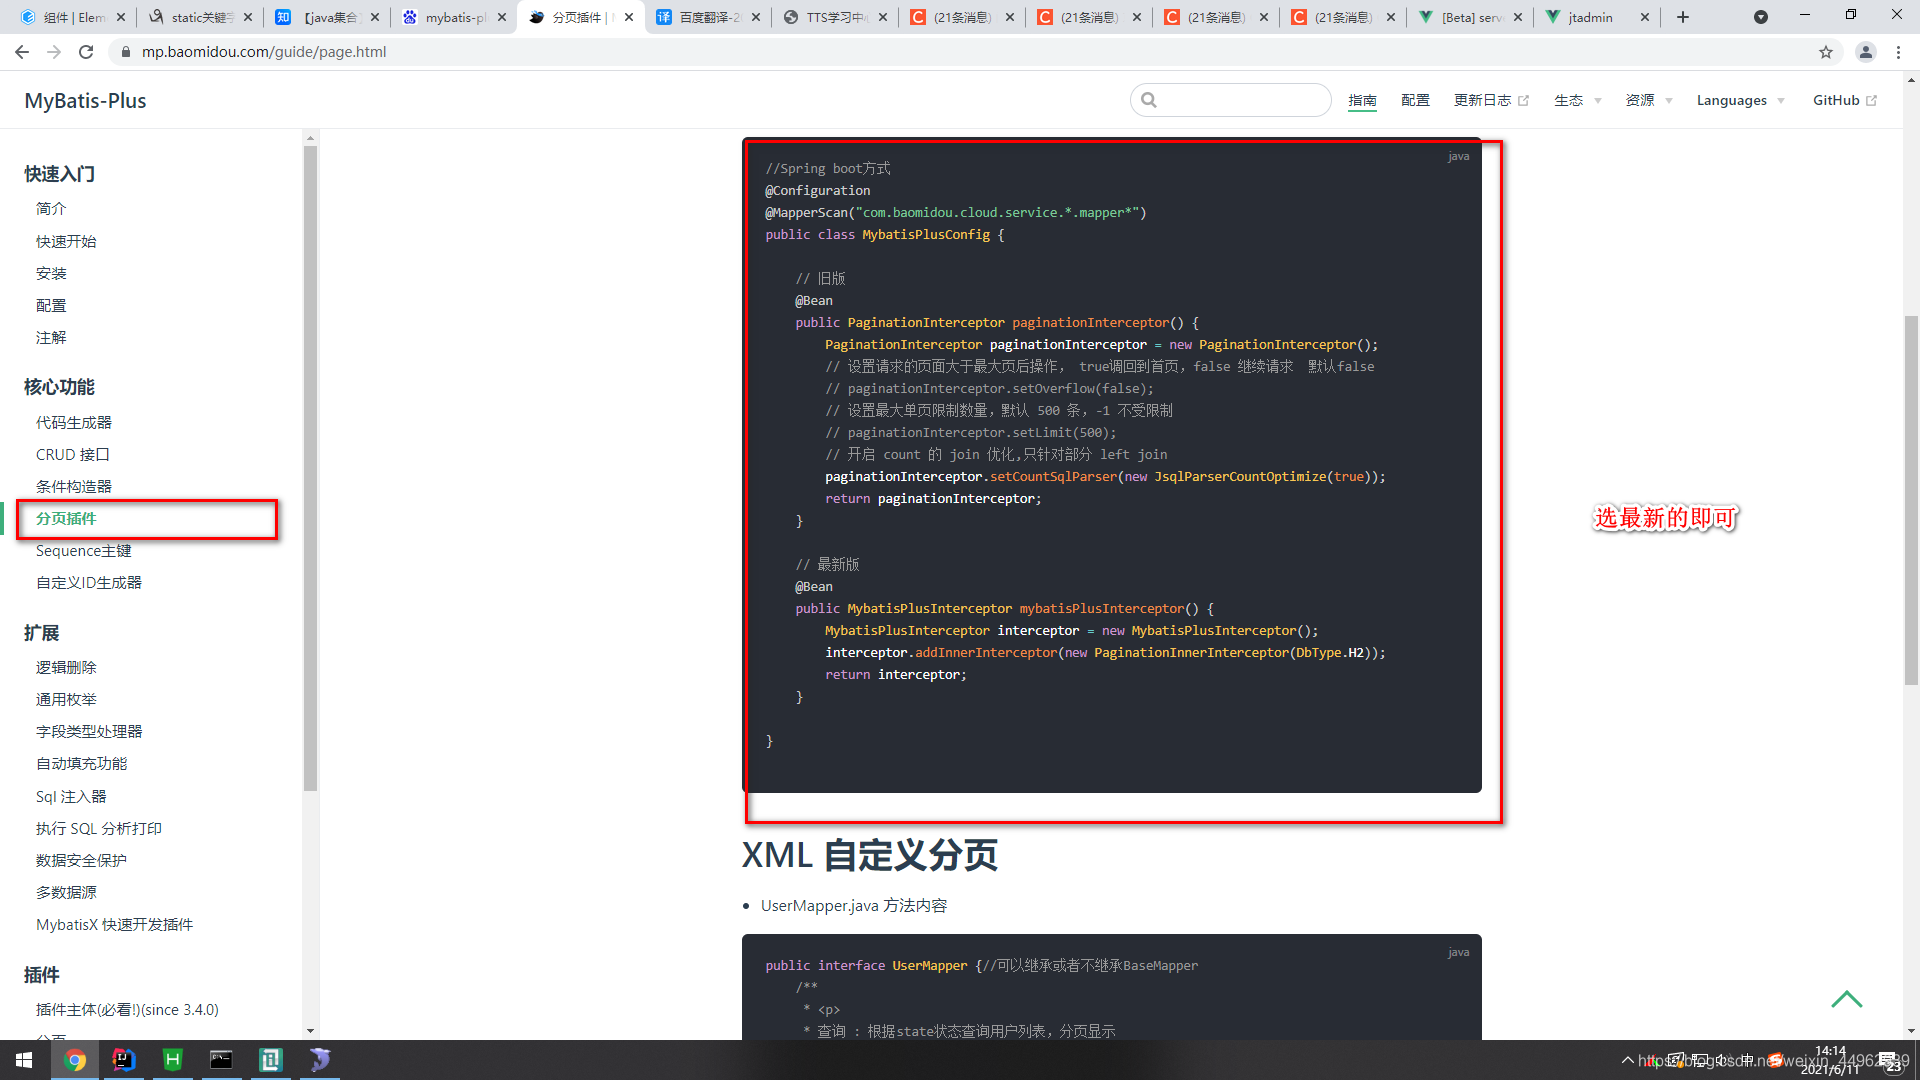Open CRUD 接口 in the sidebar
The image size is (1920, 1080).
(72, 455)
